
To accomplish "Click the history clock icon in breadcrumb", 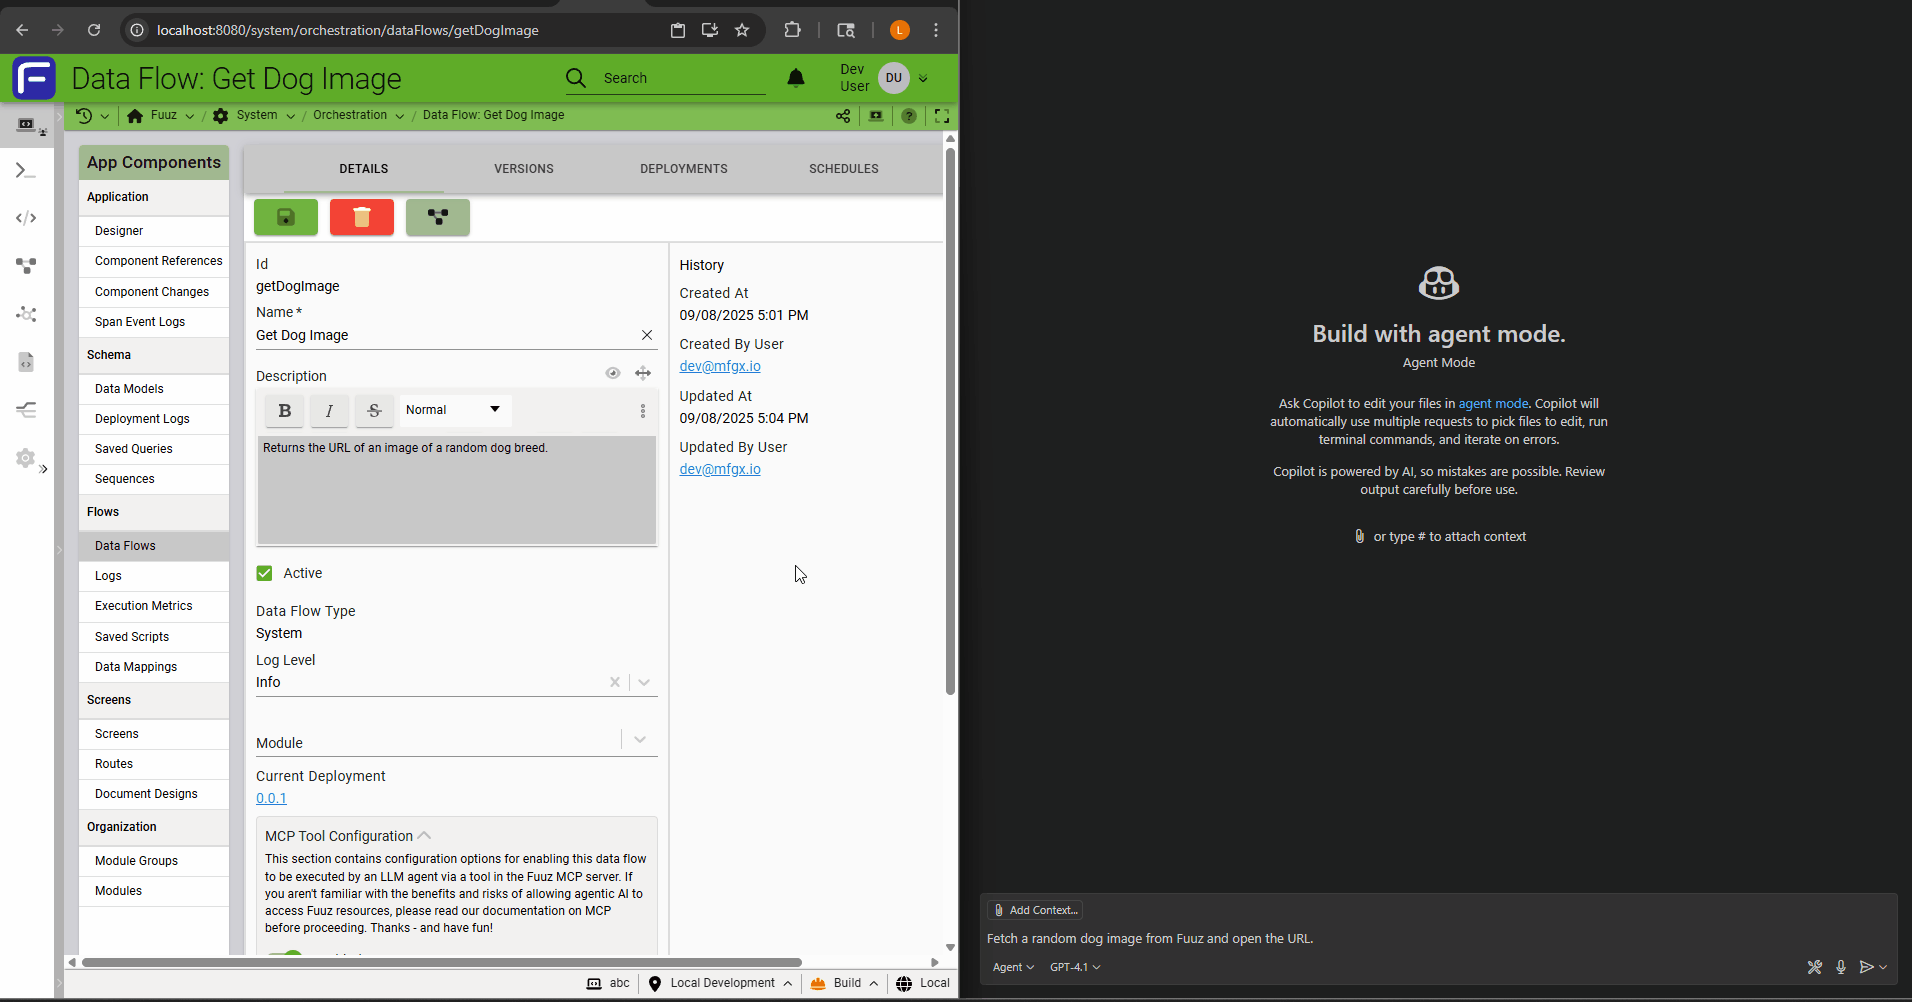I will coord(84,116).
